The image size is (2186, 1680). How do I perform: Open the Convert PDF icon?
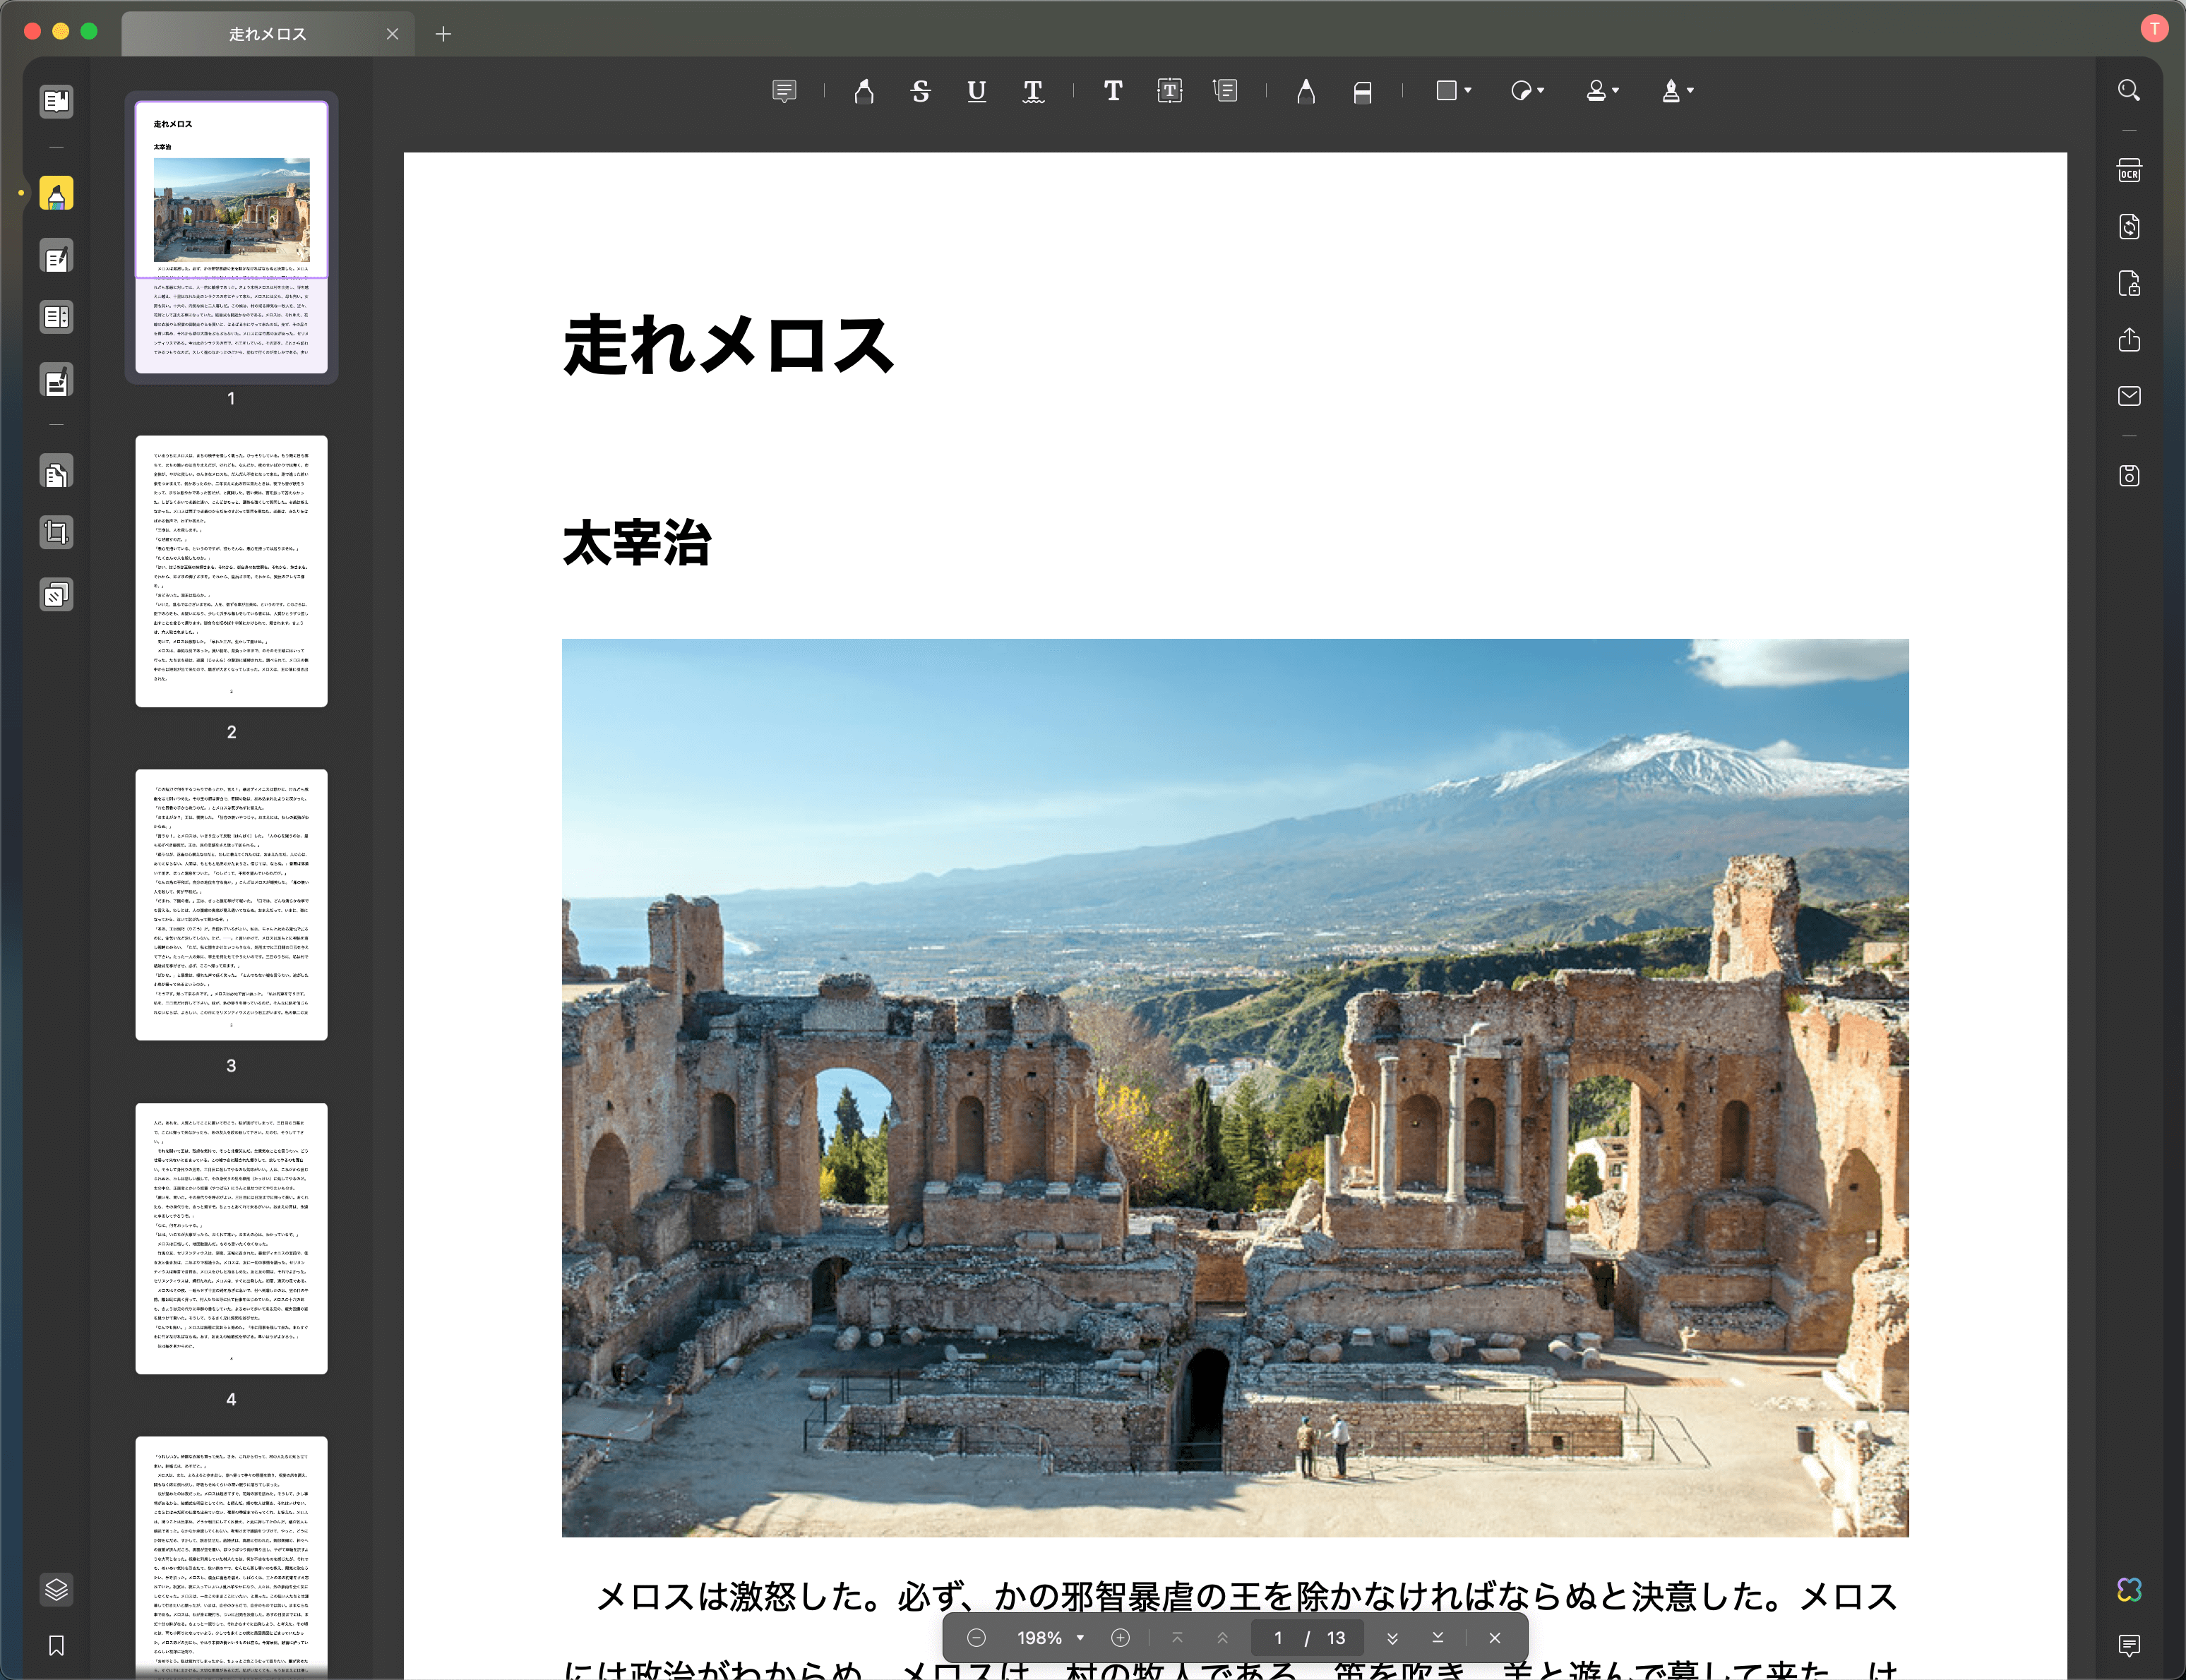click(2129, 227)
